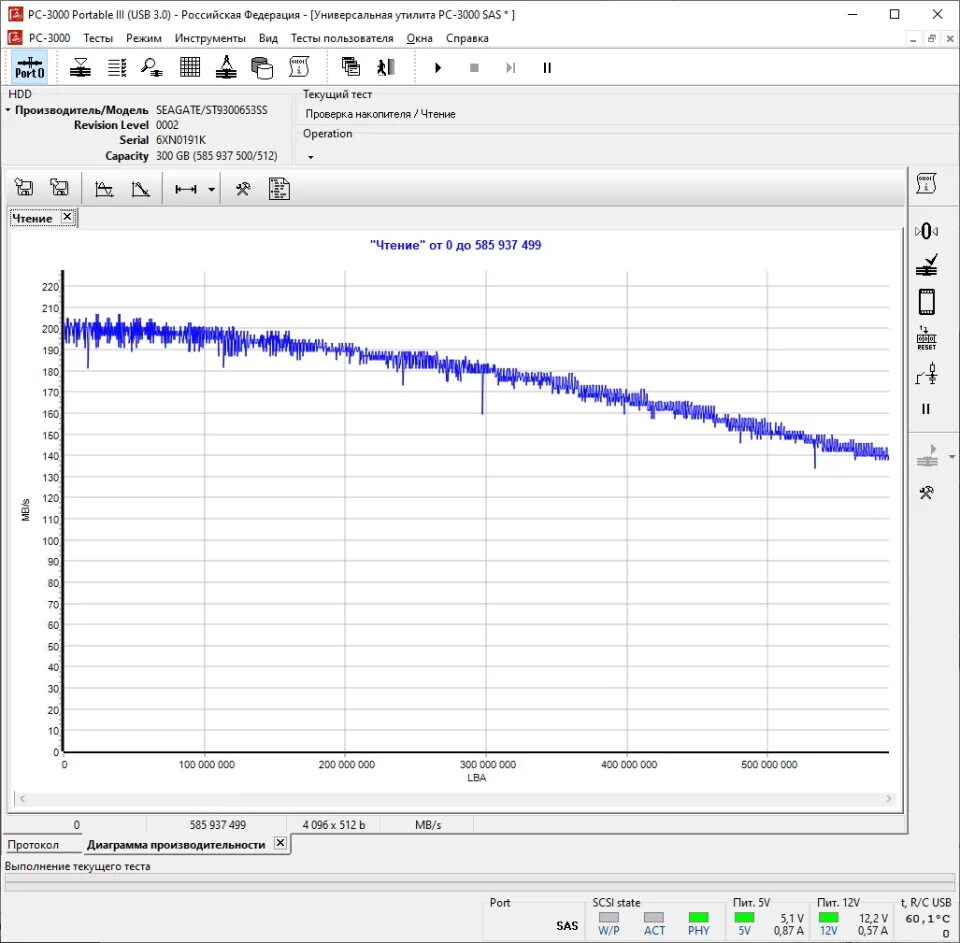Click the second disk chart icon
This screenshot has width=960, height=943.
point(59,187)
